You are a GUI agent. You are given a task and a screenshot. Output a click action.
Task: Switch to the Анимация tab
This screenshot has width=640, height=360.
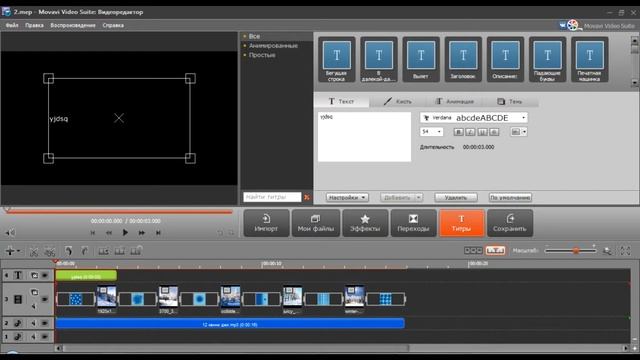click(x=454, y=101)
